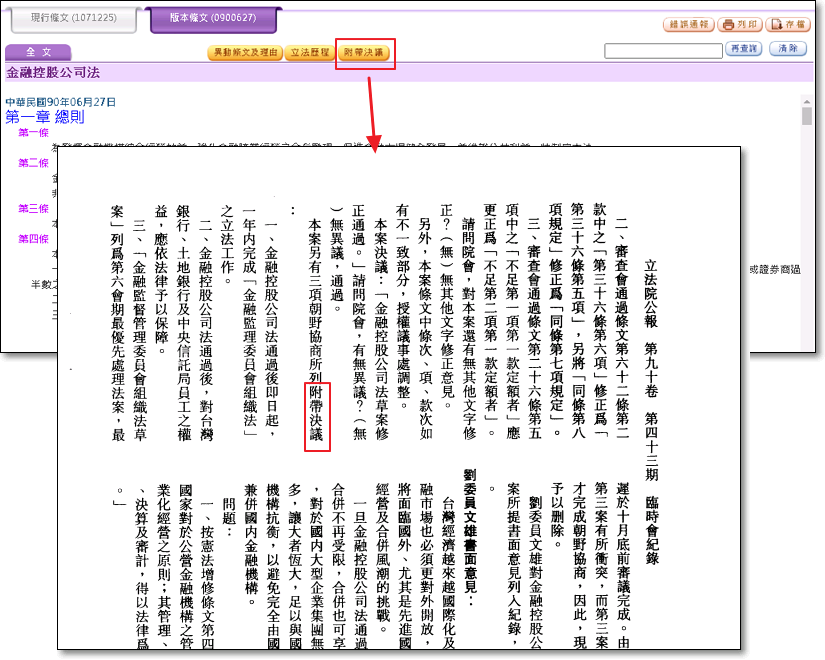This screenshot has width=825, height=660.
Task: Click the 異動條文及理由 button
Action: tap(243, 52)
